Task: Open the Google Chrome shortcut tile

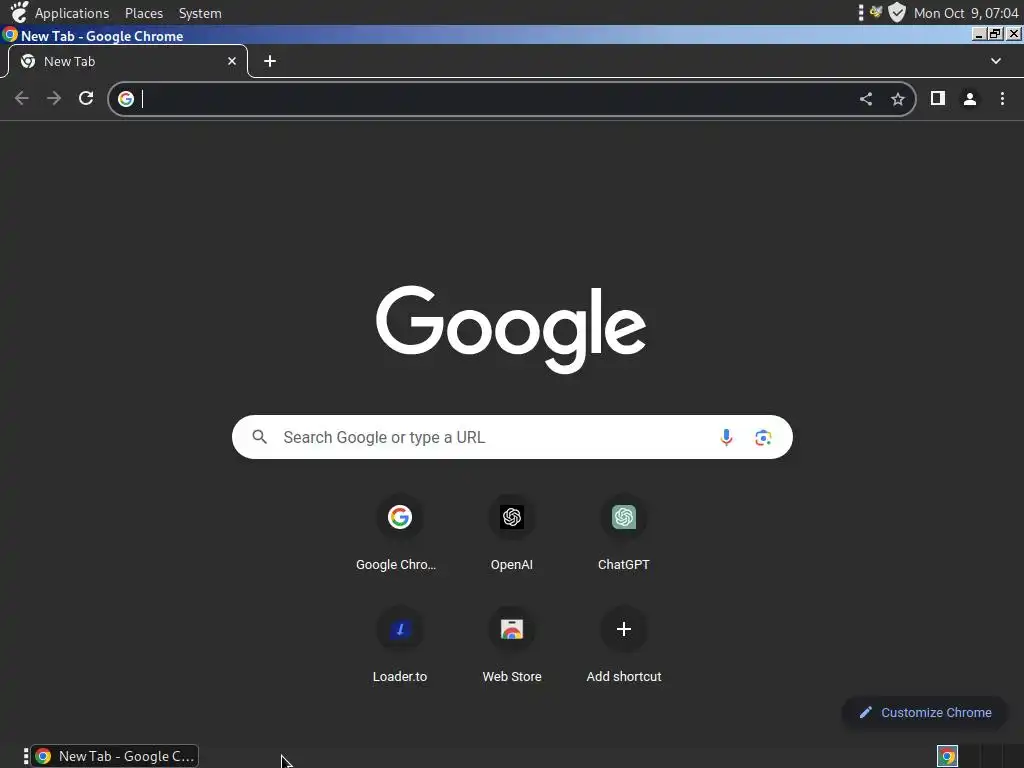Action: [399, 534]
